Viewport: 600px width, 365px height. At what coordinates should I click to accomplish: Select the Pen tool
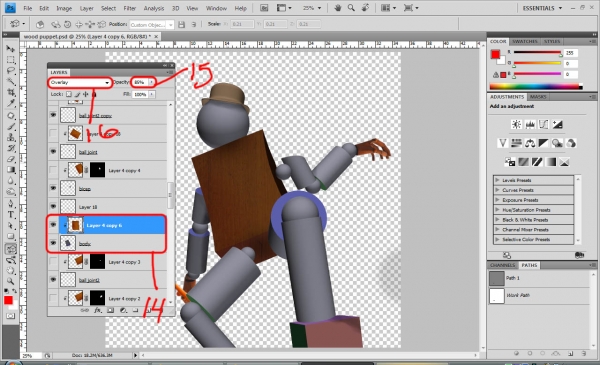click(11, 204)
